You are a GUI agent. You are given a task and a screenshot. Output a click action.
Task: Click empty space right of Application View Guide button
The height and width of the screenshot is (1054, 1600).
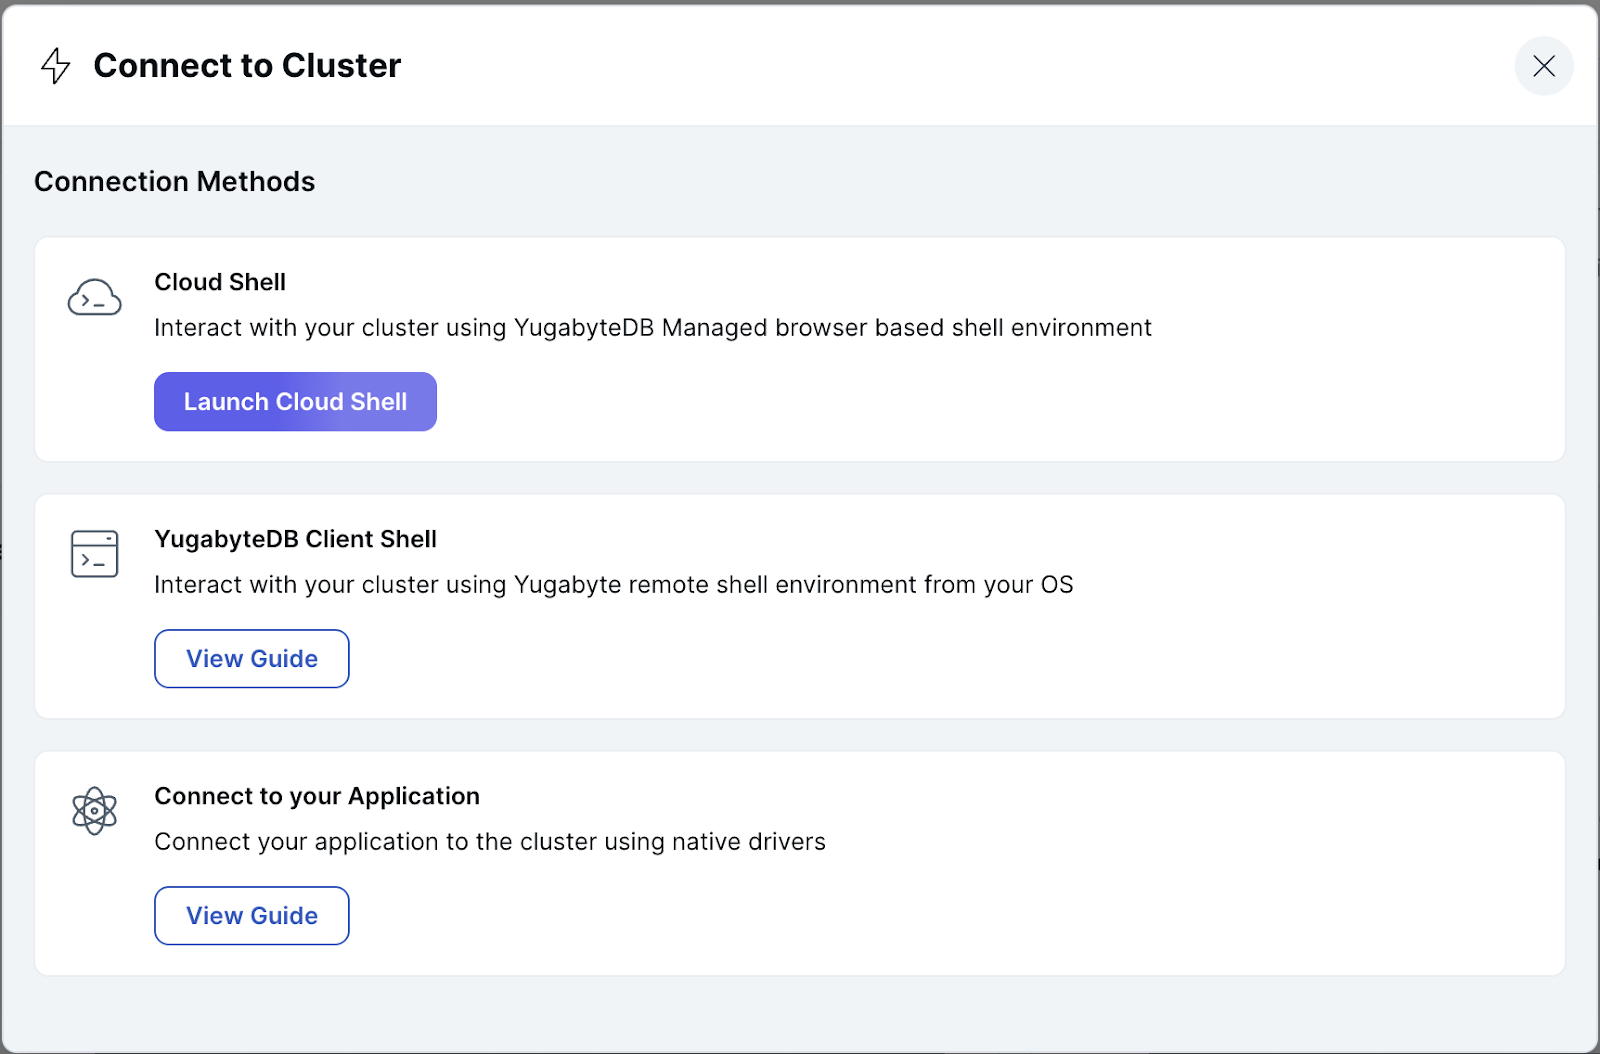pos(900,916)
